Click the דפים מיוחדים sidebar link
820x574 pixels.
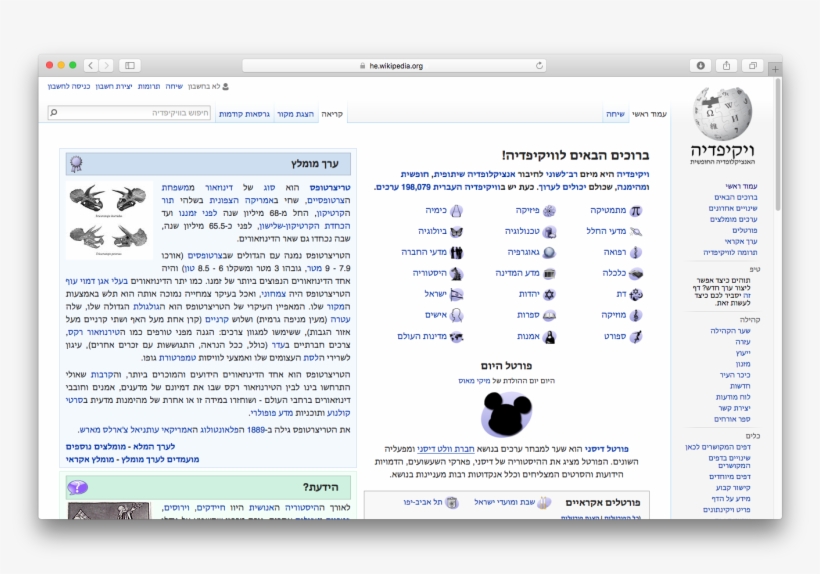coord(730,476)
